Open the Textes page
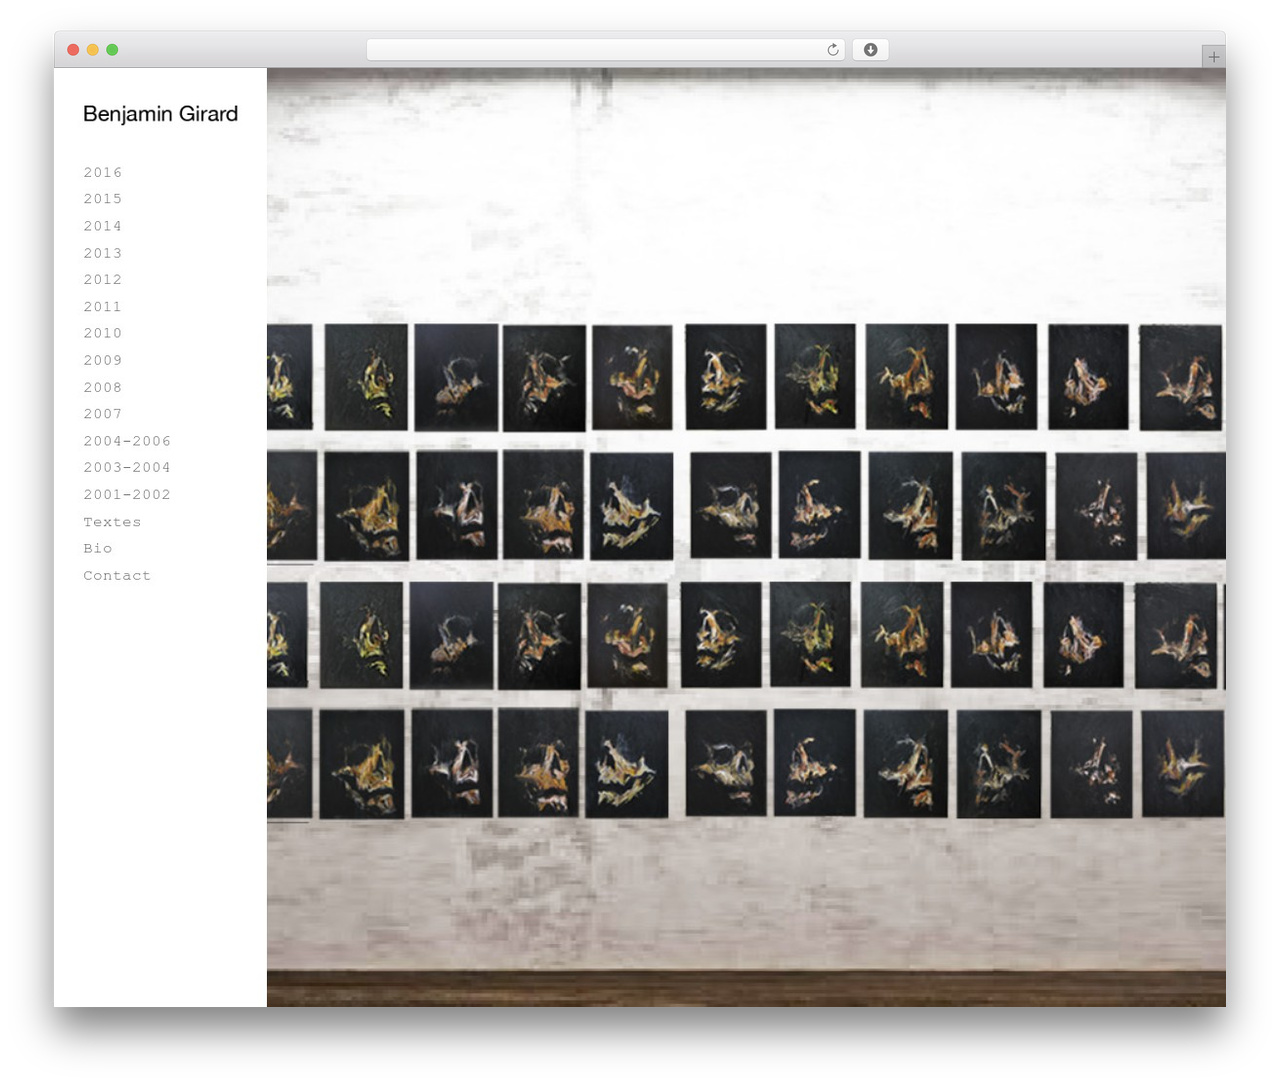The height and width of the screenshot is (1084, 1280). tap(112, 522)
